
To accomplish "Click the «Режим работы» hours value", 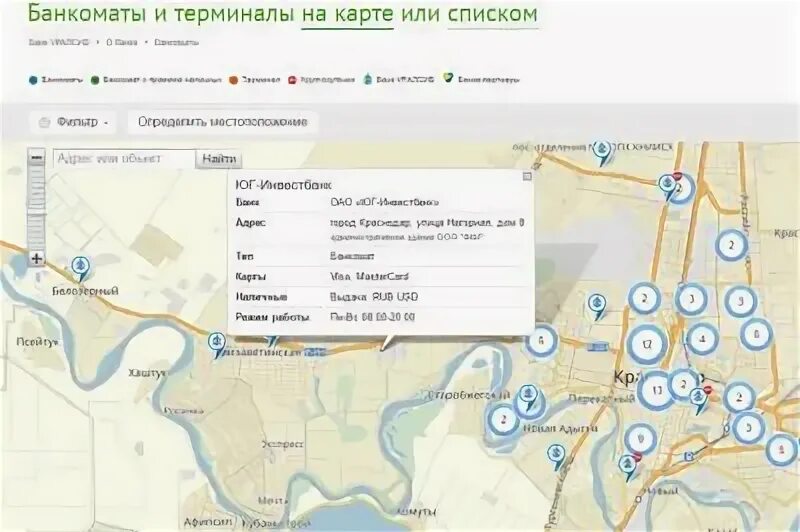I will [372, 317].
